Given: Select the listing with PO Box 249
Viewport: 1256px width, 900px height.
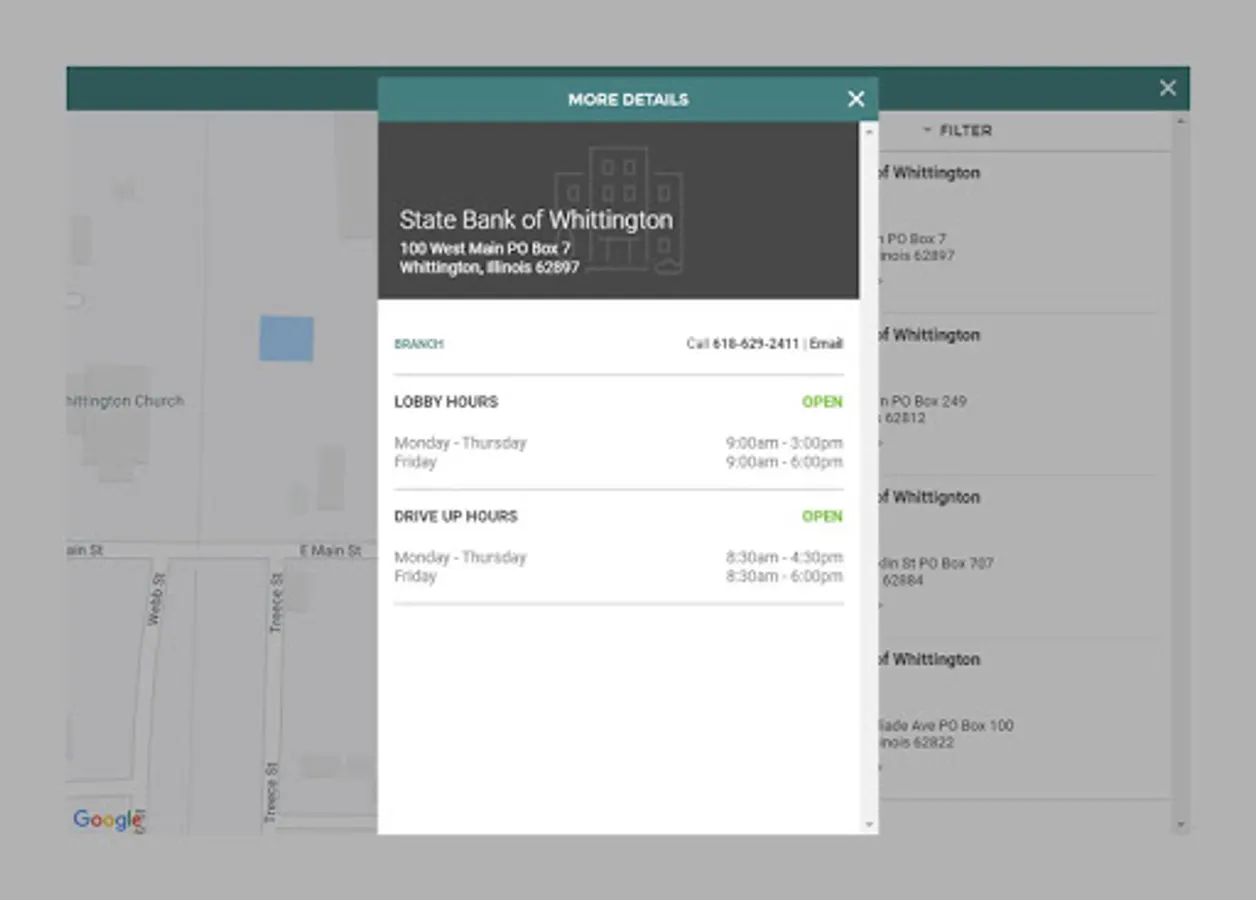Looking at the screenshot, I should (1019, 394).
